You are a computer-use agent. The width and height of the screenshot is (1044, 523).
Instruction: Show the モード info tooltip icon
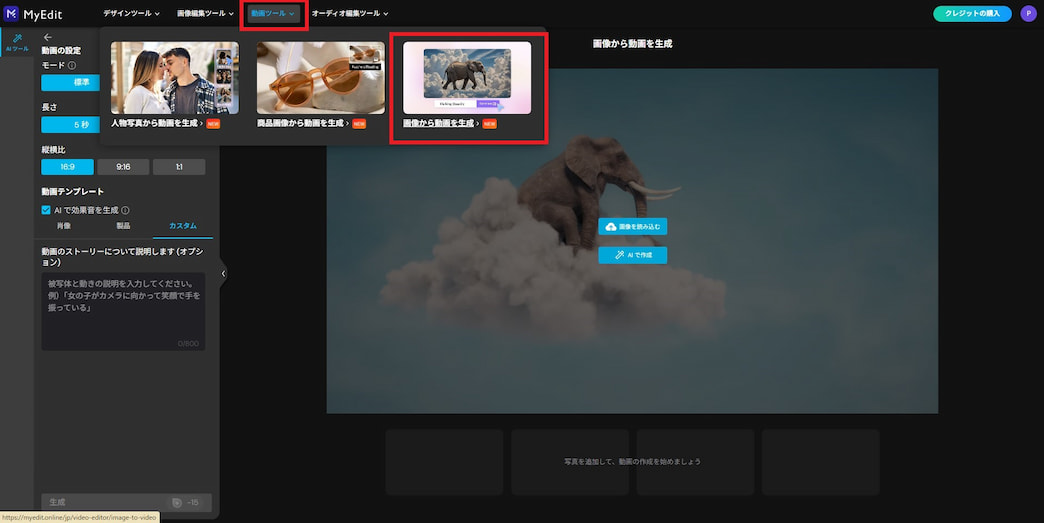click(72, 65)
